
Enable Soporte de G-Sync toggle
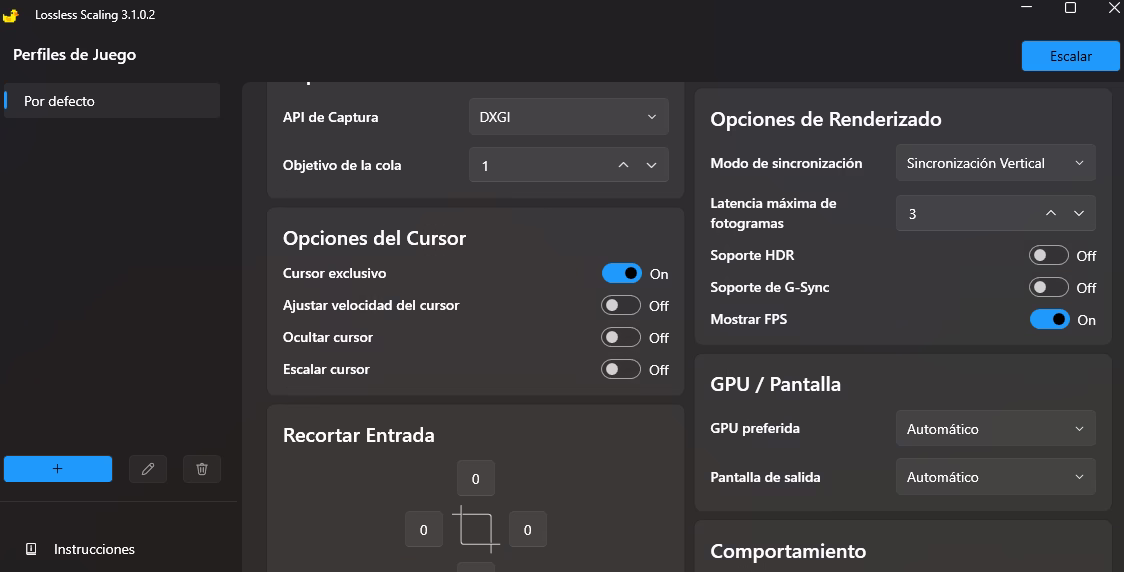(1049, 287)
